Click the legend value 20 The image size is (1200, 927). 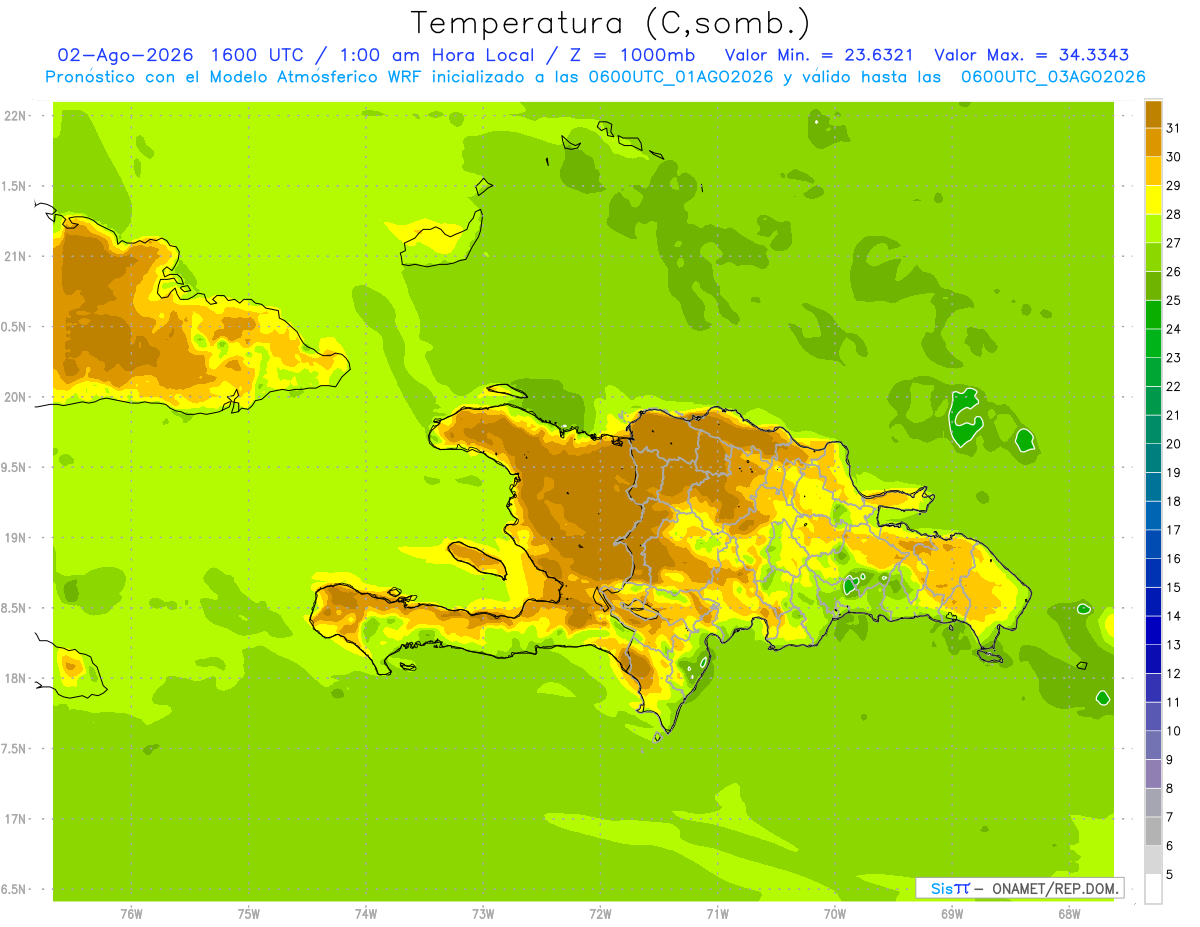pos(1175,444)
